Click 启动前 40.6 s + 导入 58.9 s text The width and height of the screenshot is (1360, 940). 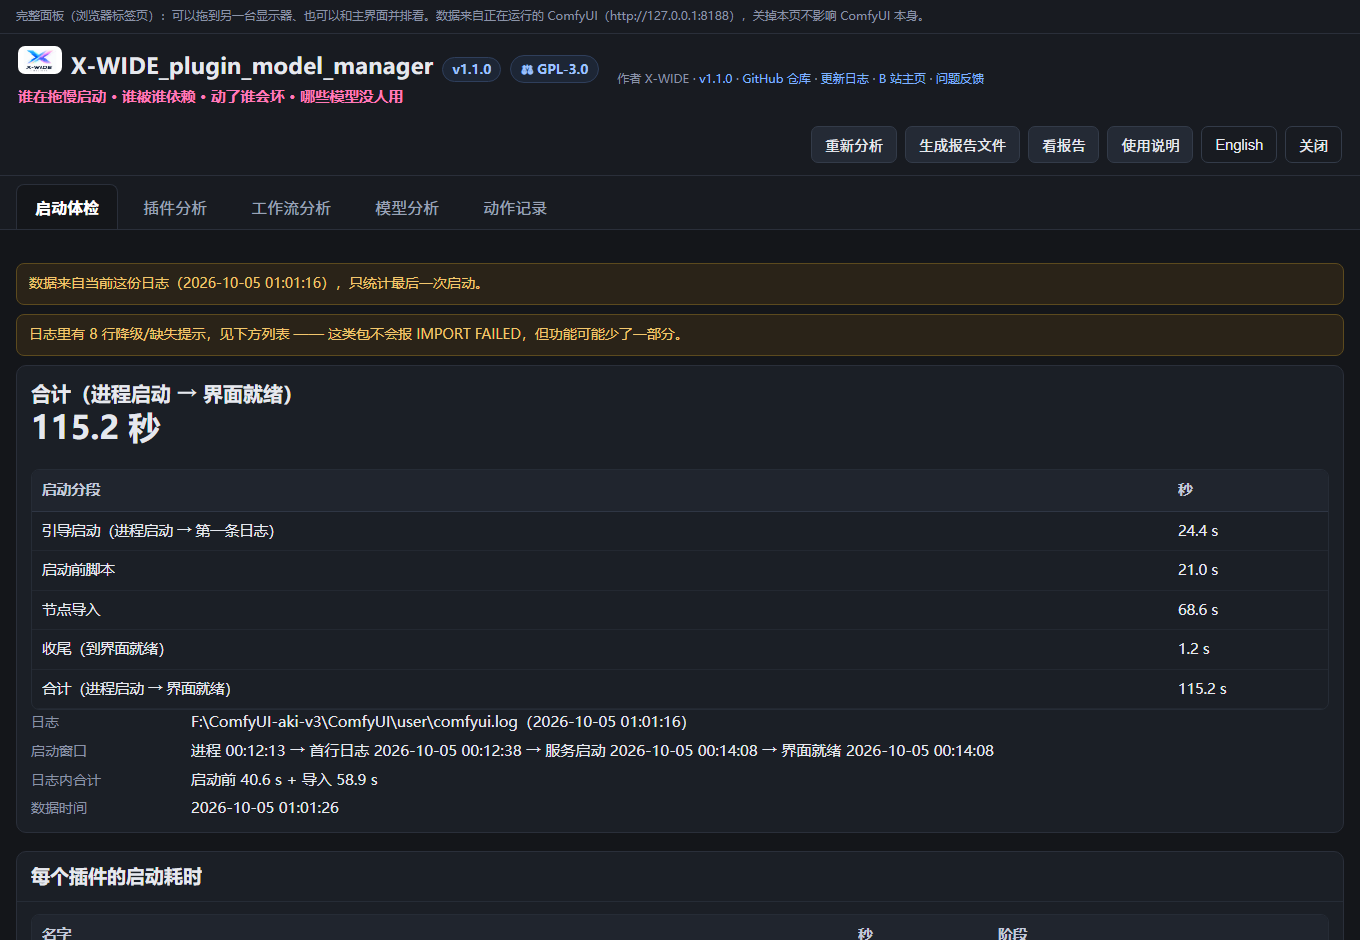(284, 780)
